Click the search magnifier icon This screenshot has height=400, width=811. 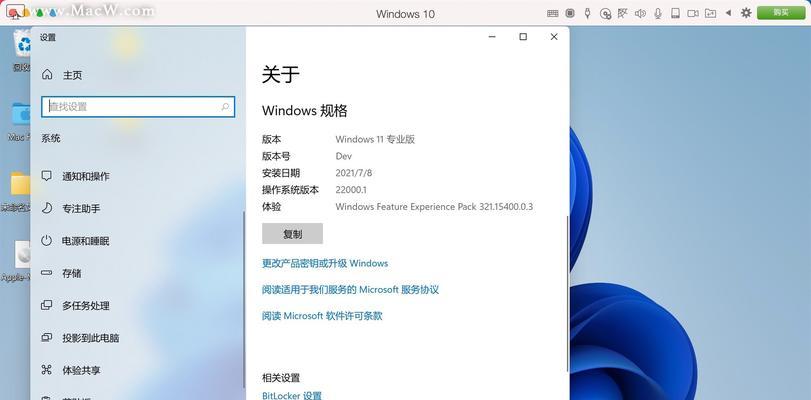click(x=225, y=107)
